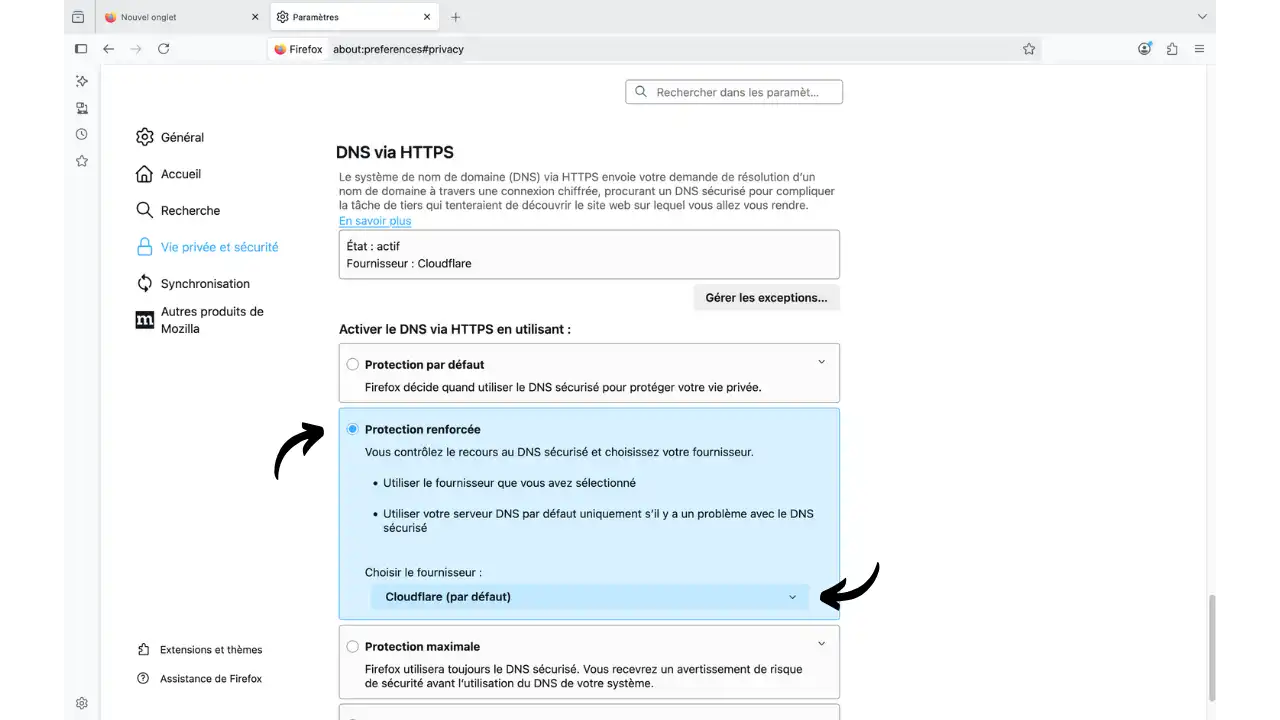Open the AI chatbot sidebar icon
This screenshot has width=1280, height=720.
(81, 81)
